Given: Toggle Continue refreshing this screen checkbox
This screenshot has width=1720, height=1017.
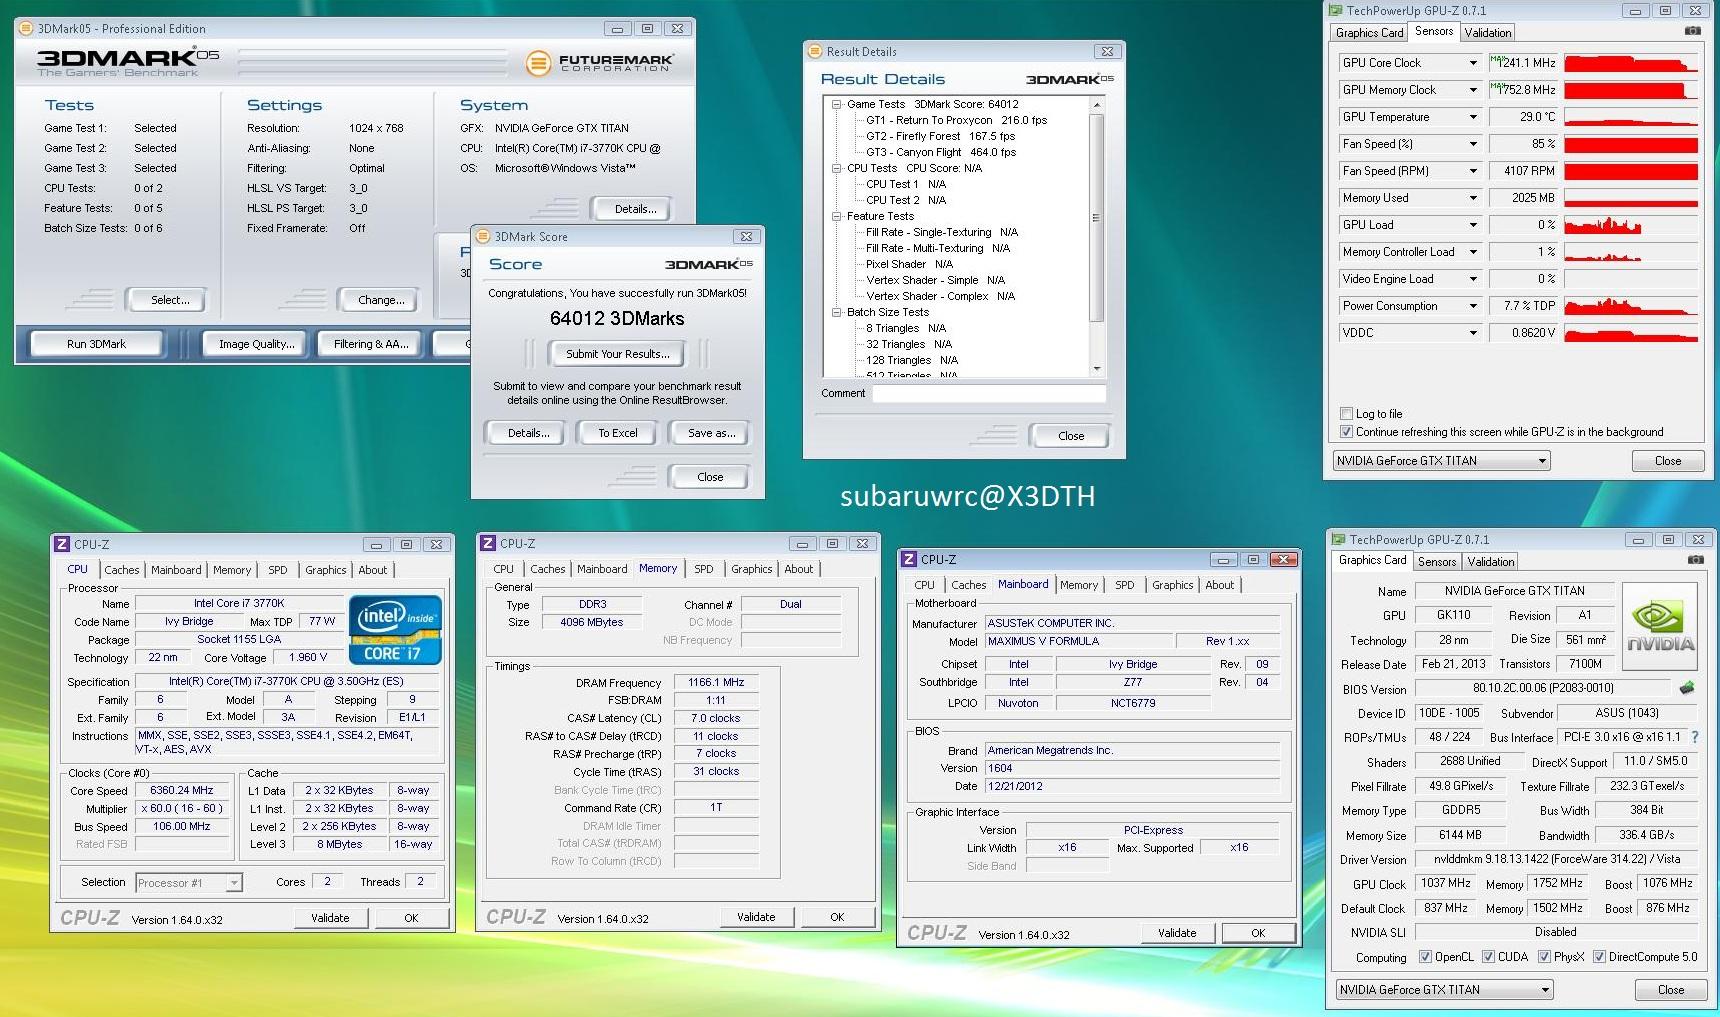Looking at the screenshot, I should (1346, 432).
